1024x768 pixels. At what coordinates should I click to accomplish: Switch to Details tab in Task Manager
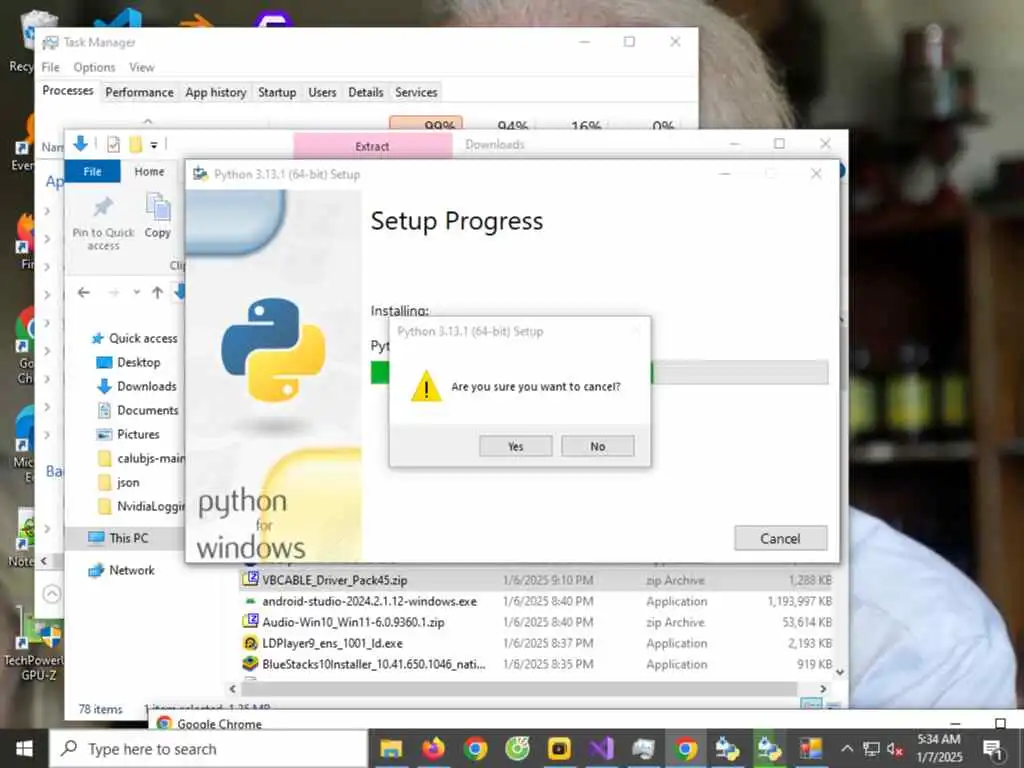point(366,92)
